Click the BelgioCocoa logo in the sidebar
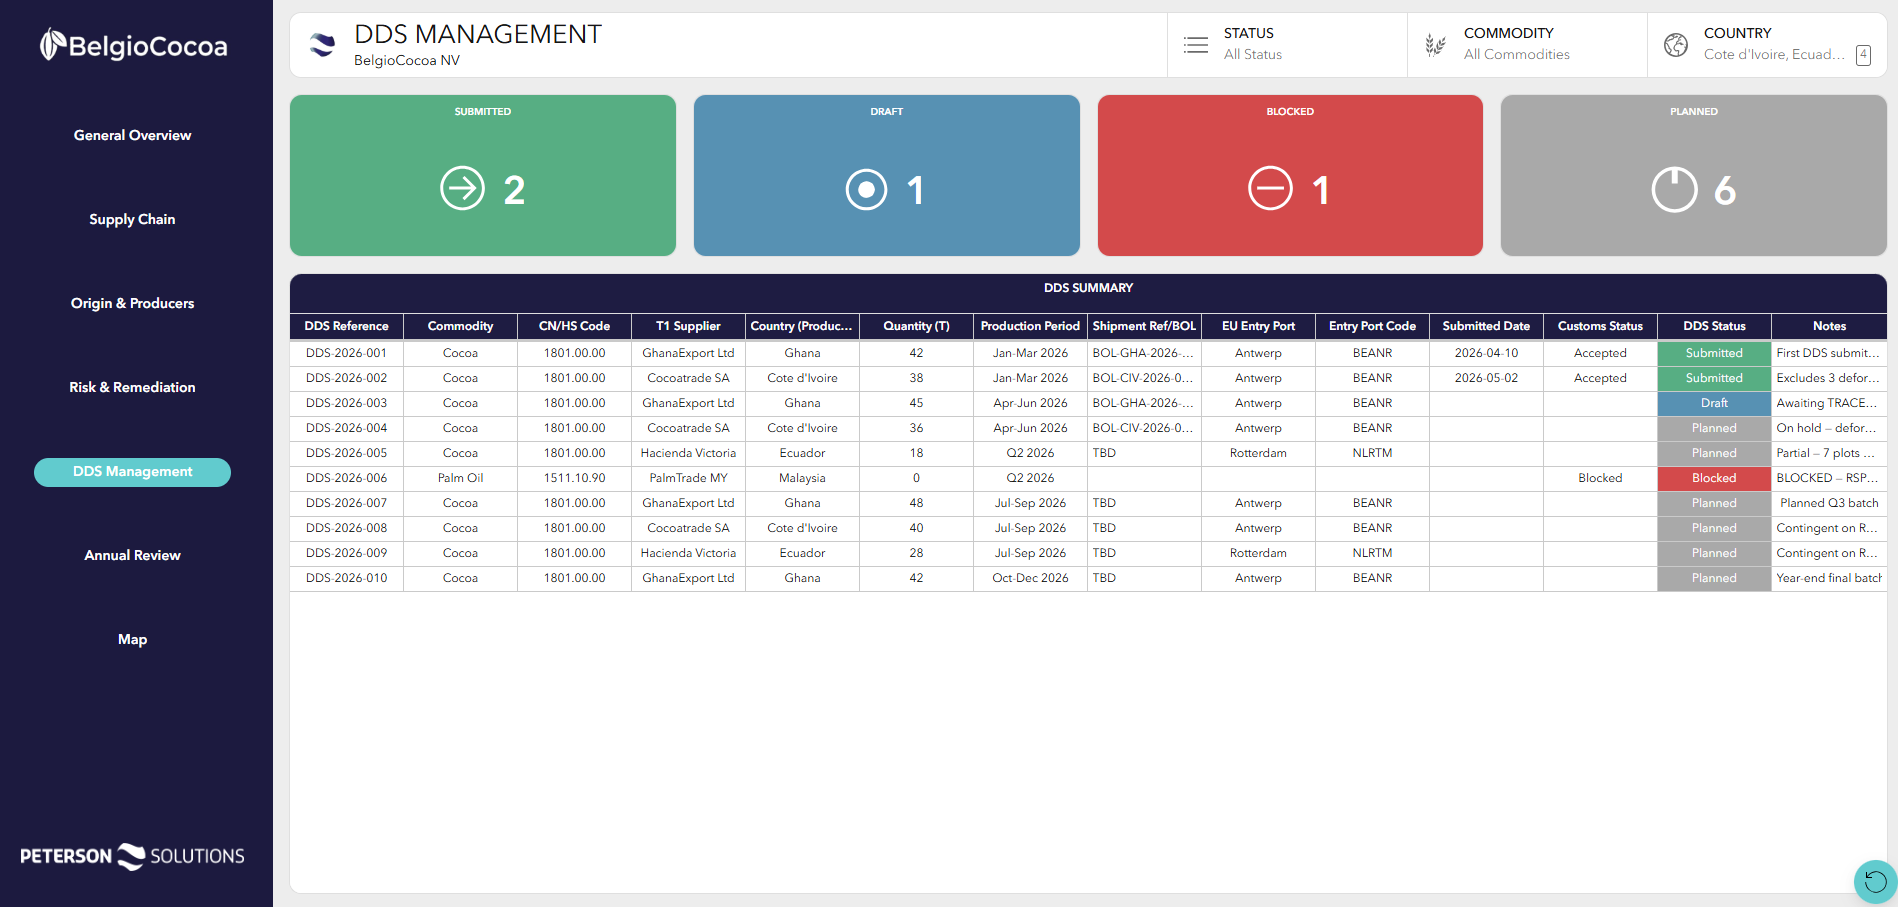Viewport: 1898px width, 907px height. click(x=133, y=45)
